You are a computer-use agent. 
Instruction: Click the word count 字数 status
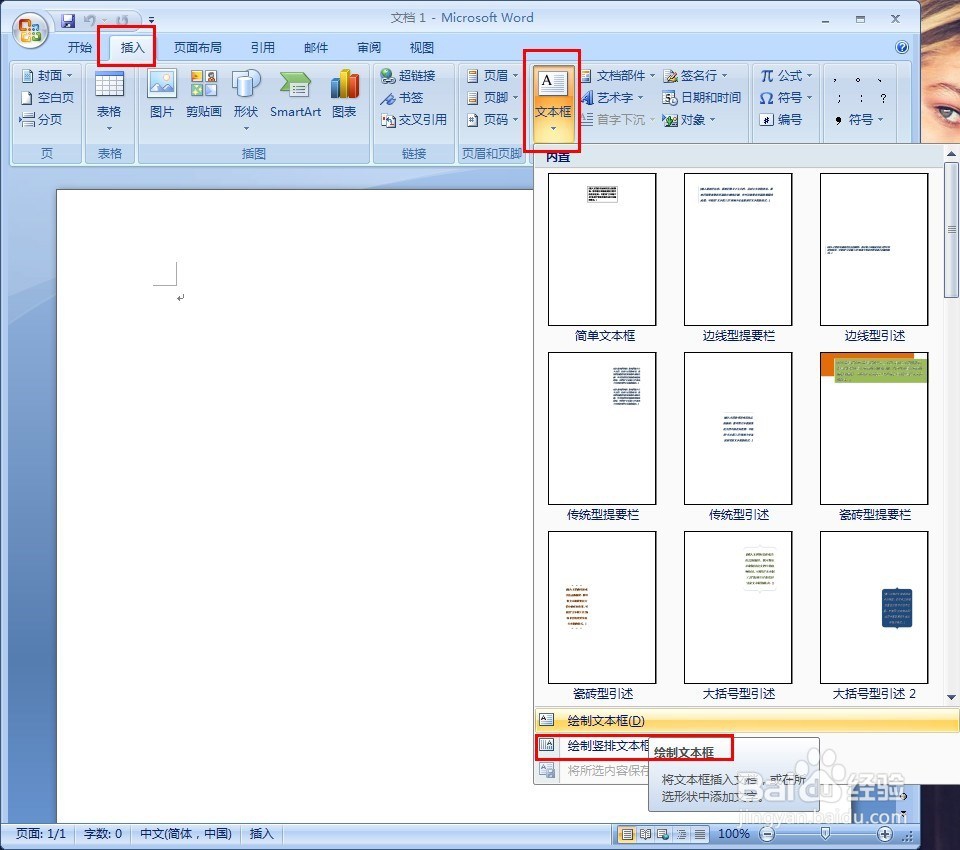click(103, 834)
